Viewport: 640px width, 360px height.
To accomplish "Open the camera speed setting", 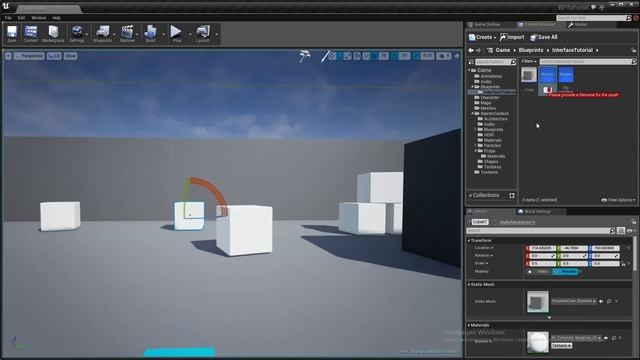I will point(444,56).
